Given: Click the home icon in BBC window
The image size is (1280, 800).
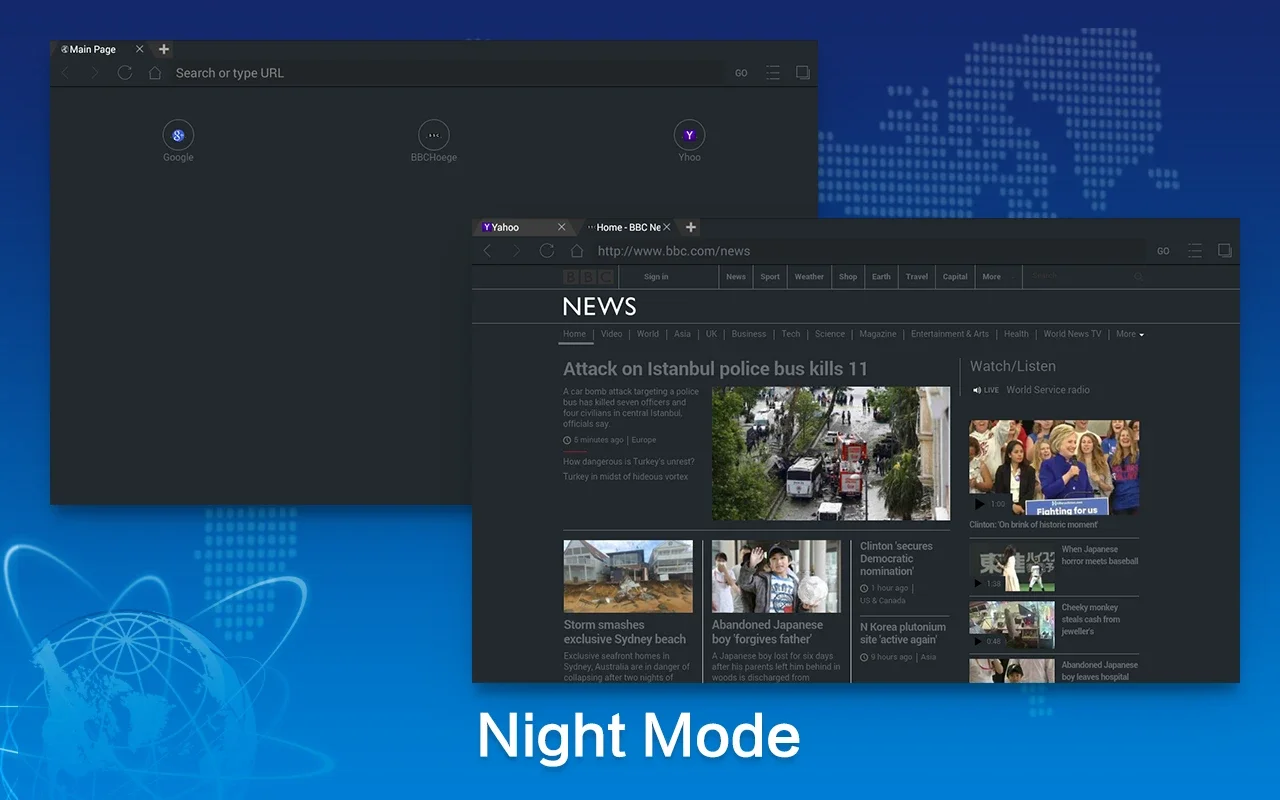Looking at the screenshot, I should (577, 251).
